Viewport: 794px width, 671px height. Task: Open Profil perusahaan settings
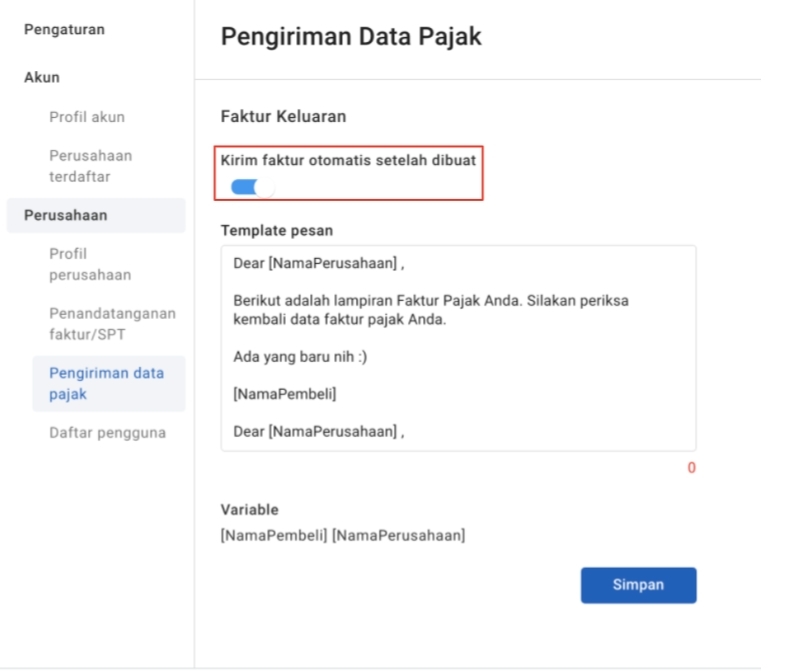tap(90, 264)
